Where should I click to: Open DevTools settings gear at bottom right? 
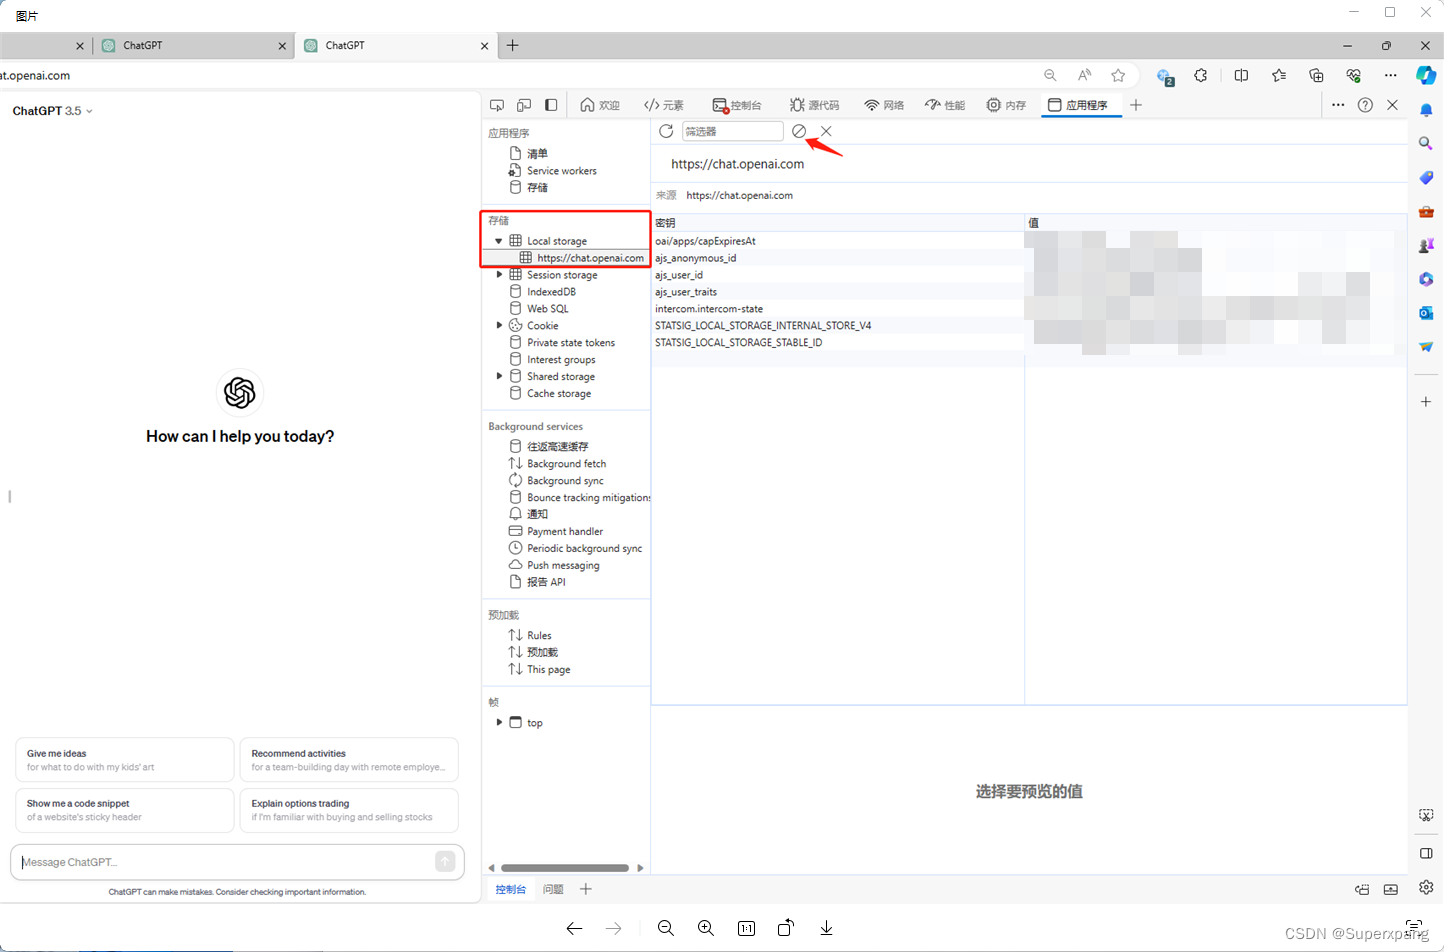click(1426, 887)
